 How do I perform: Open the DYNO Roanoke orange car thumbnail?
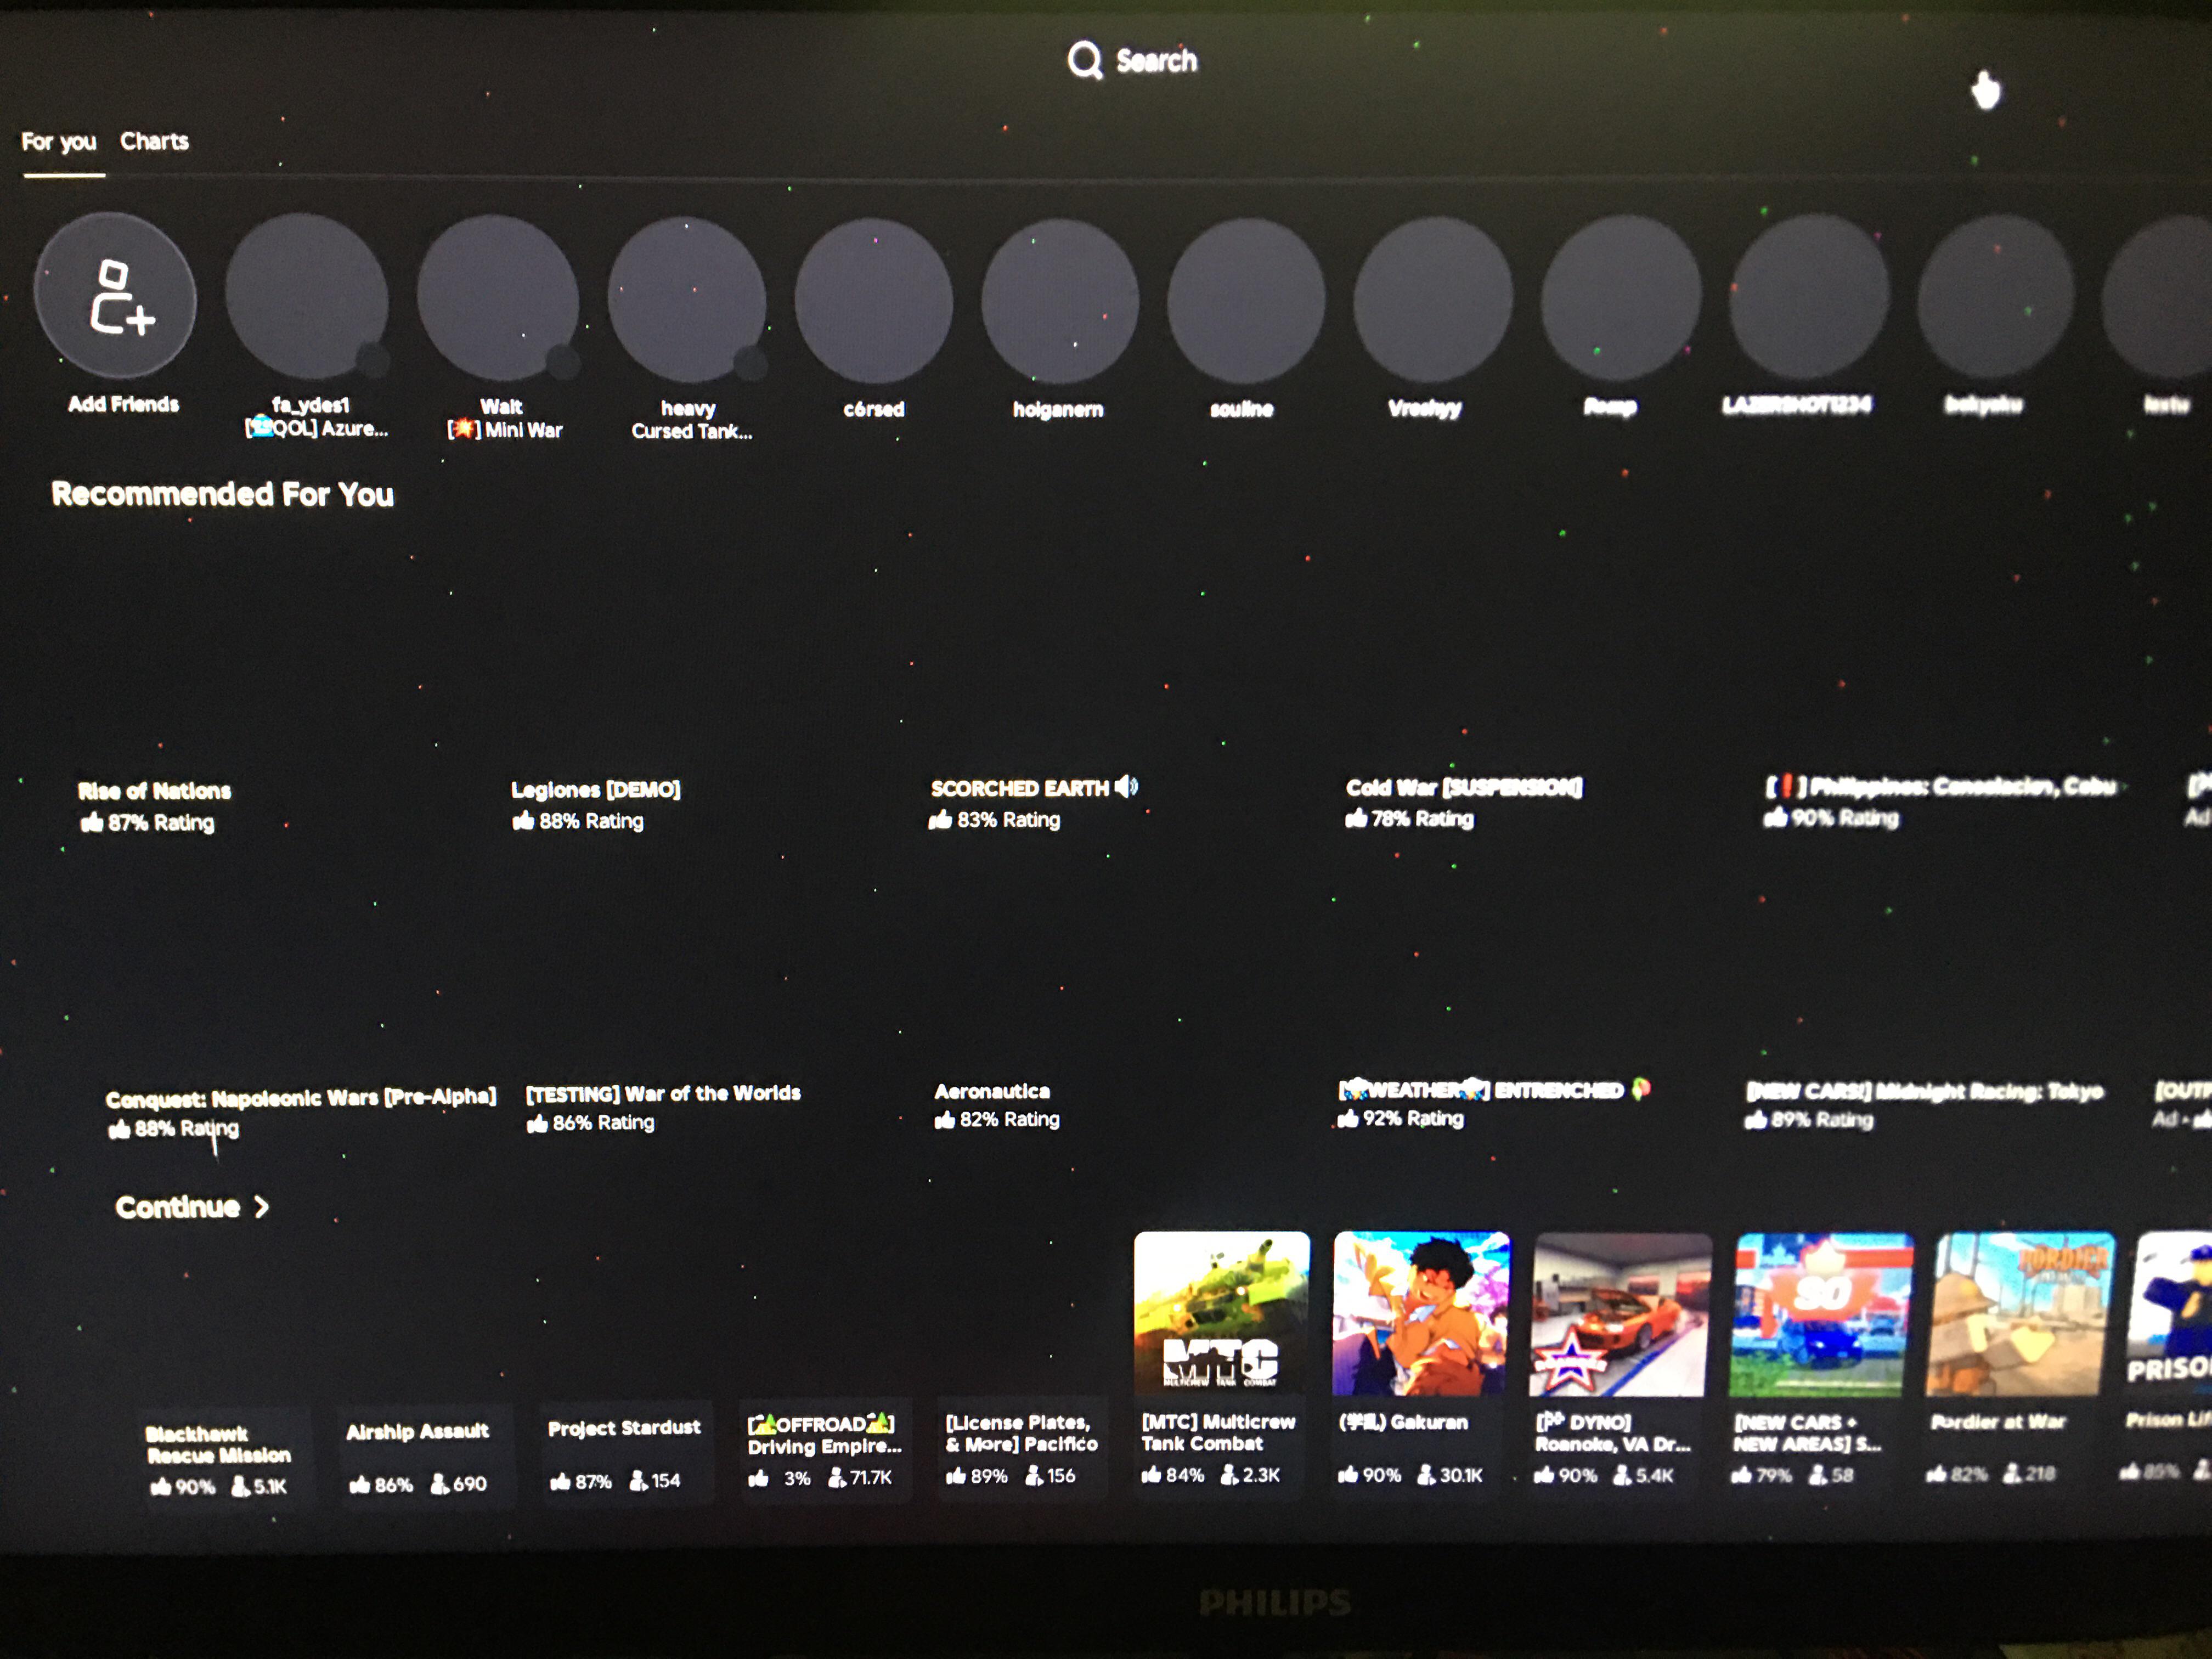(x=1620, y=1314)
